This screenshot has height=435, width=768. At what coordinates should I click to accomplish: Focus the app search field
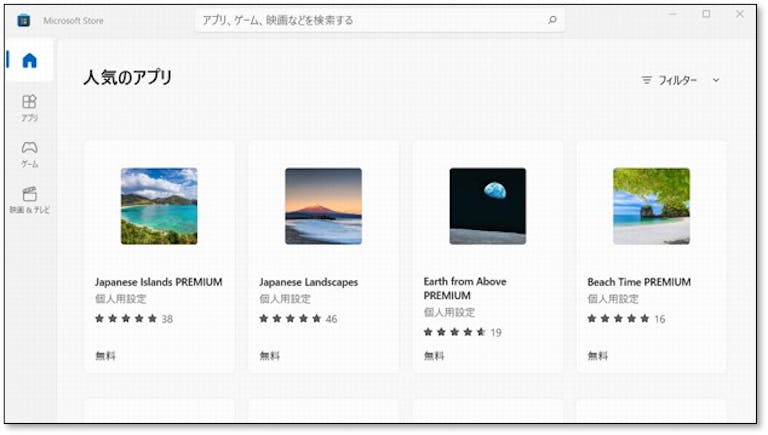tap(380, 20)
